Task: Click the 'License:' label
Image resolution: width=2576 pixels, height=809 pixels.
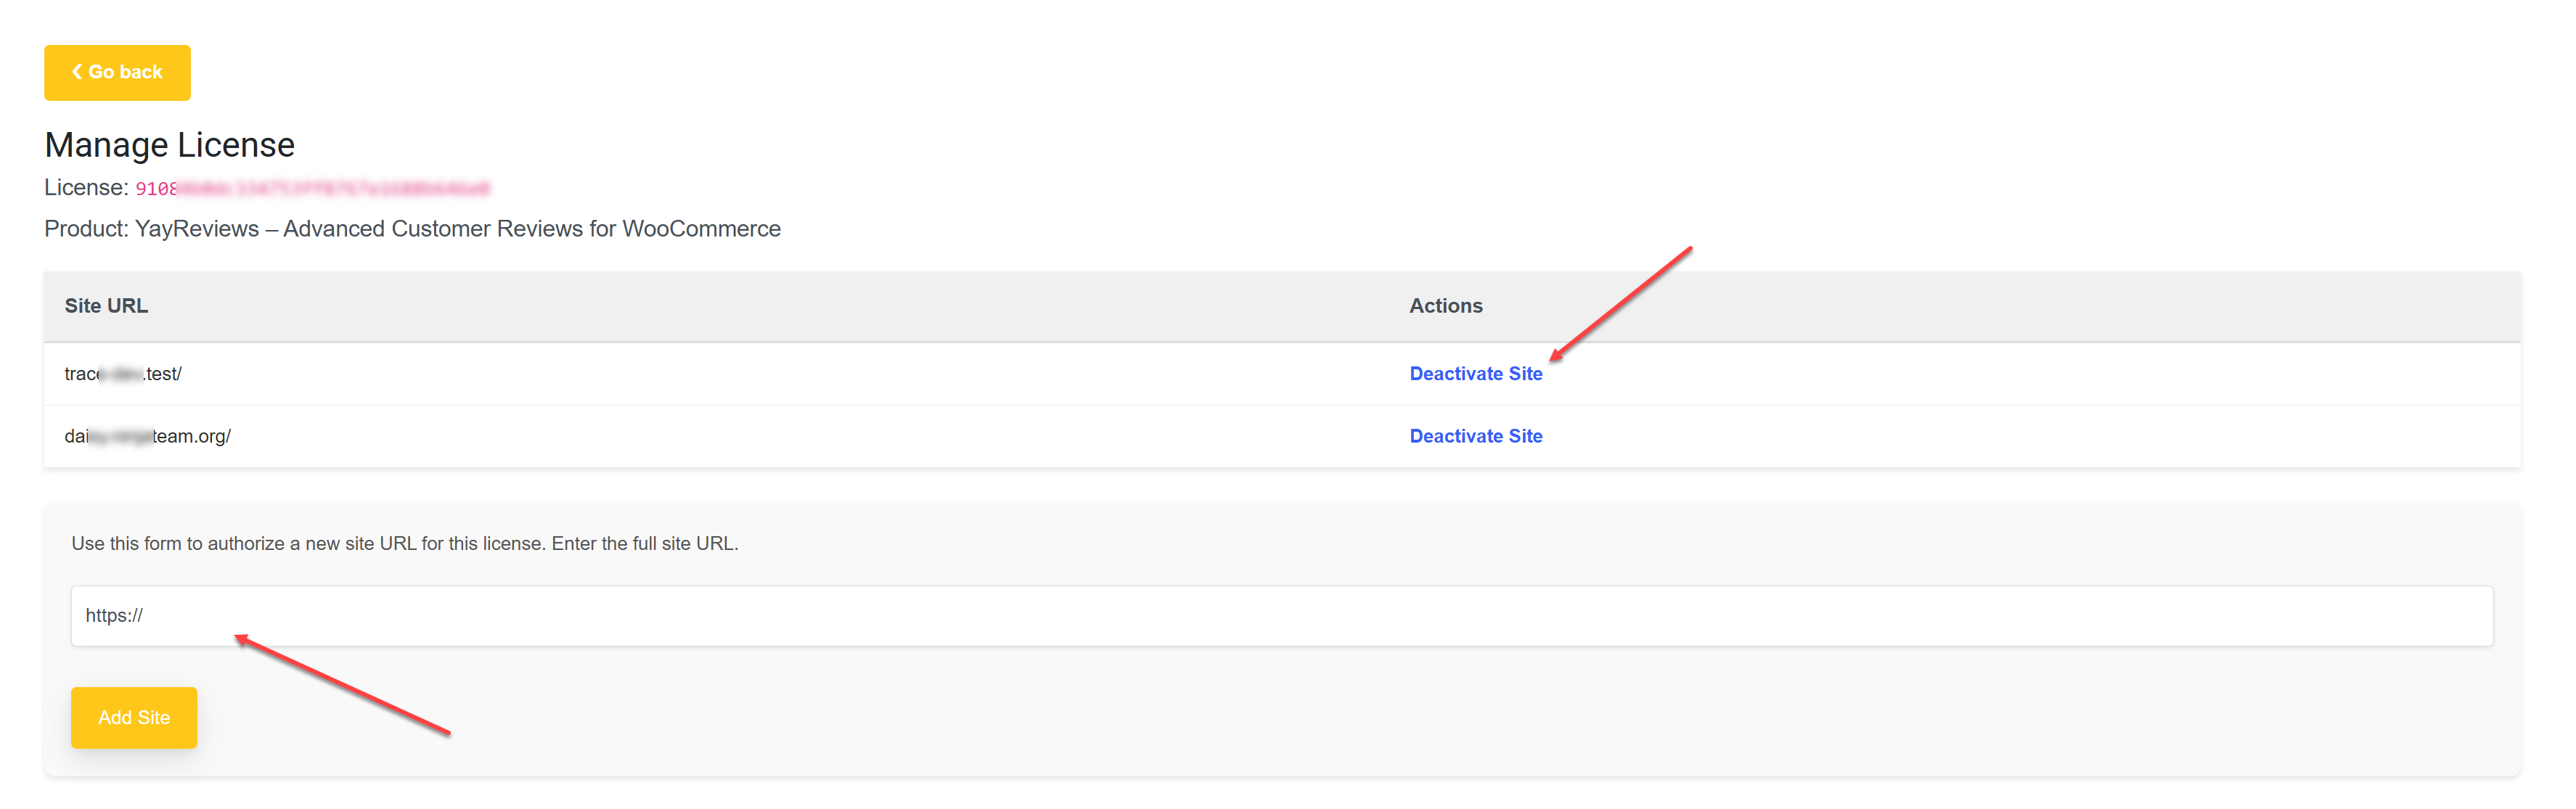Action: coord(86,188)
